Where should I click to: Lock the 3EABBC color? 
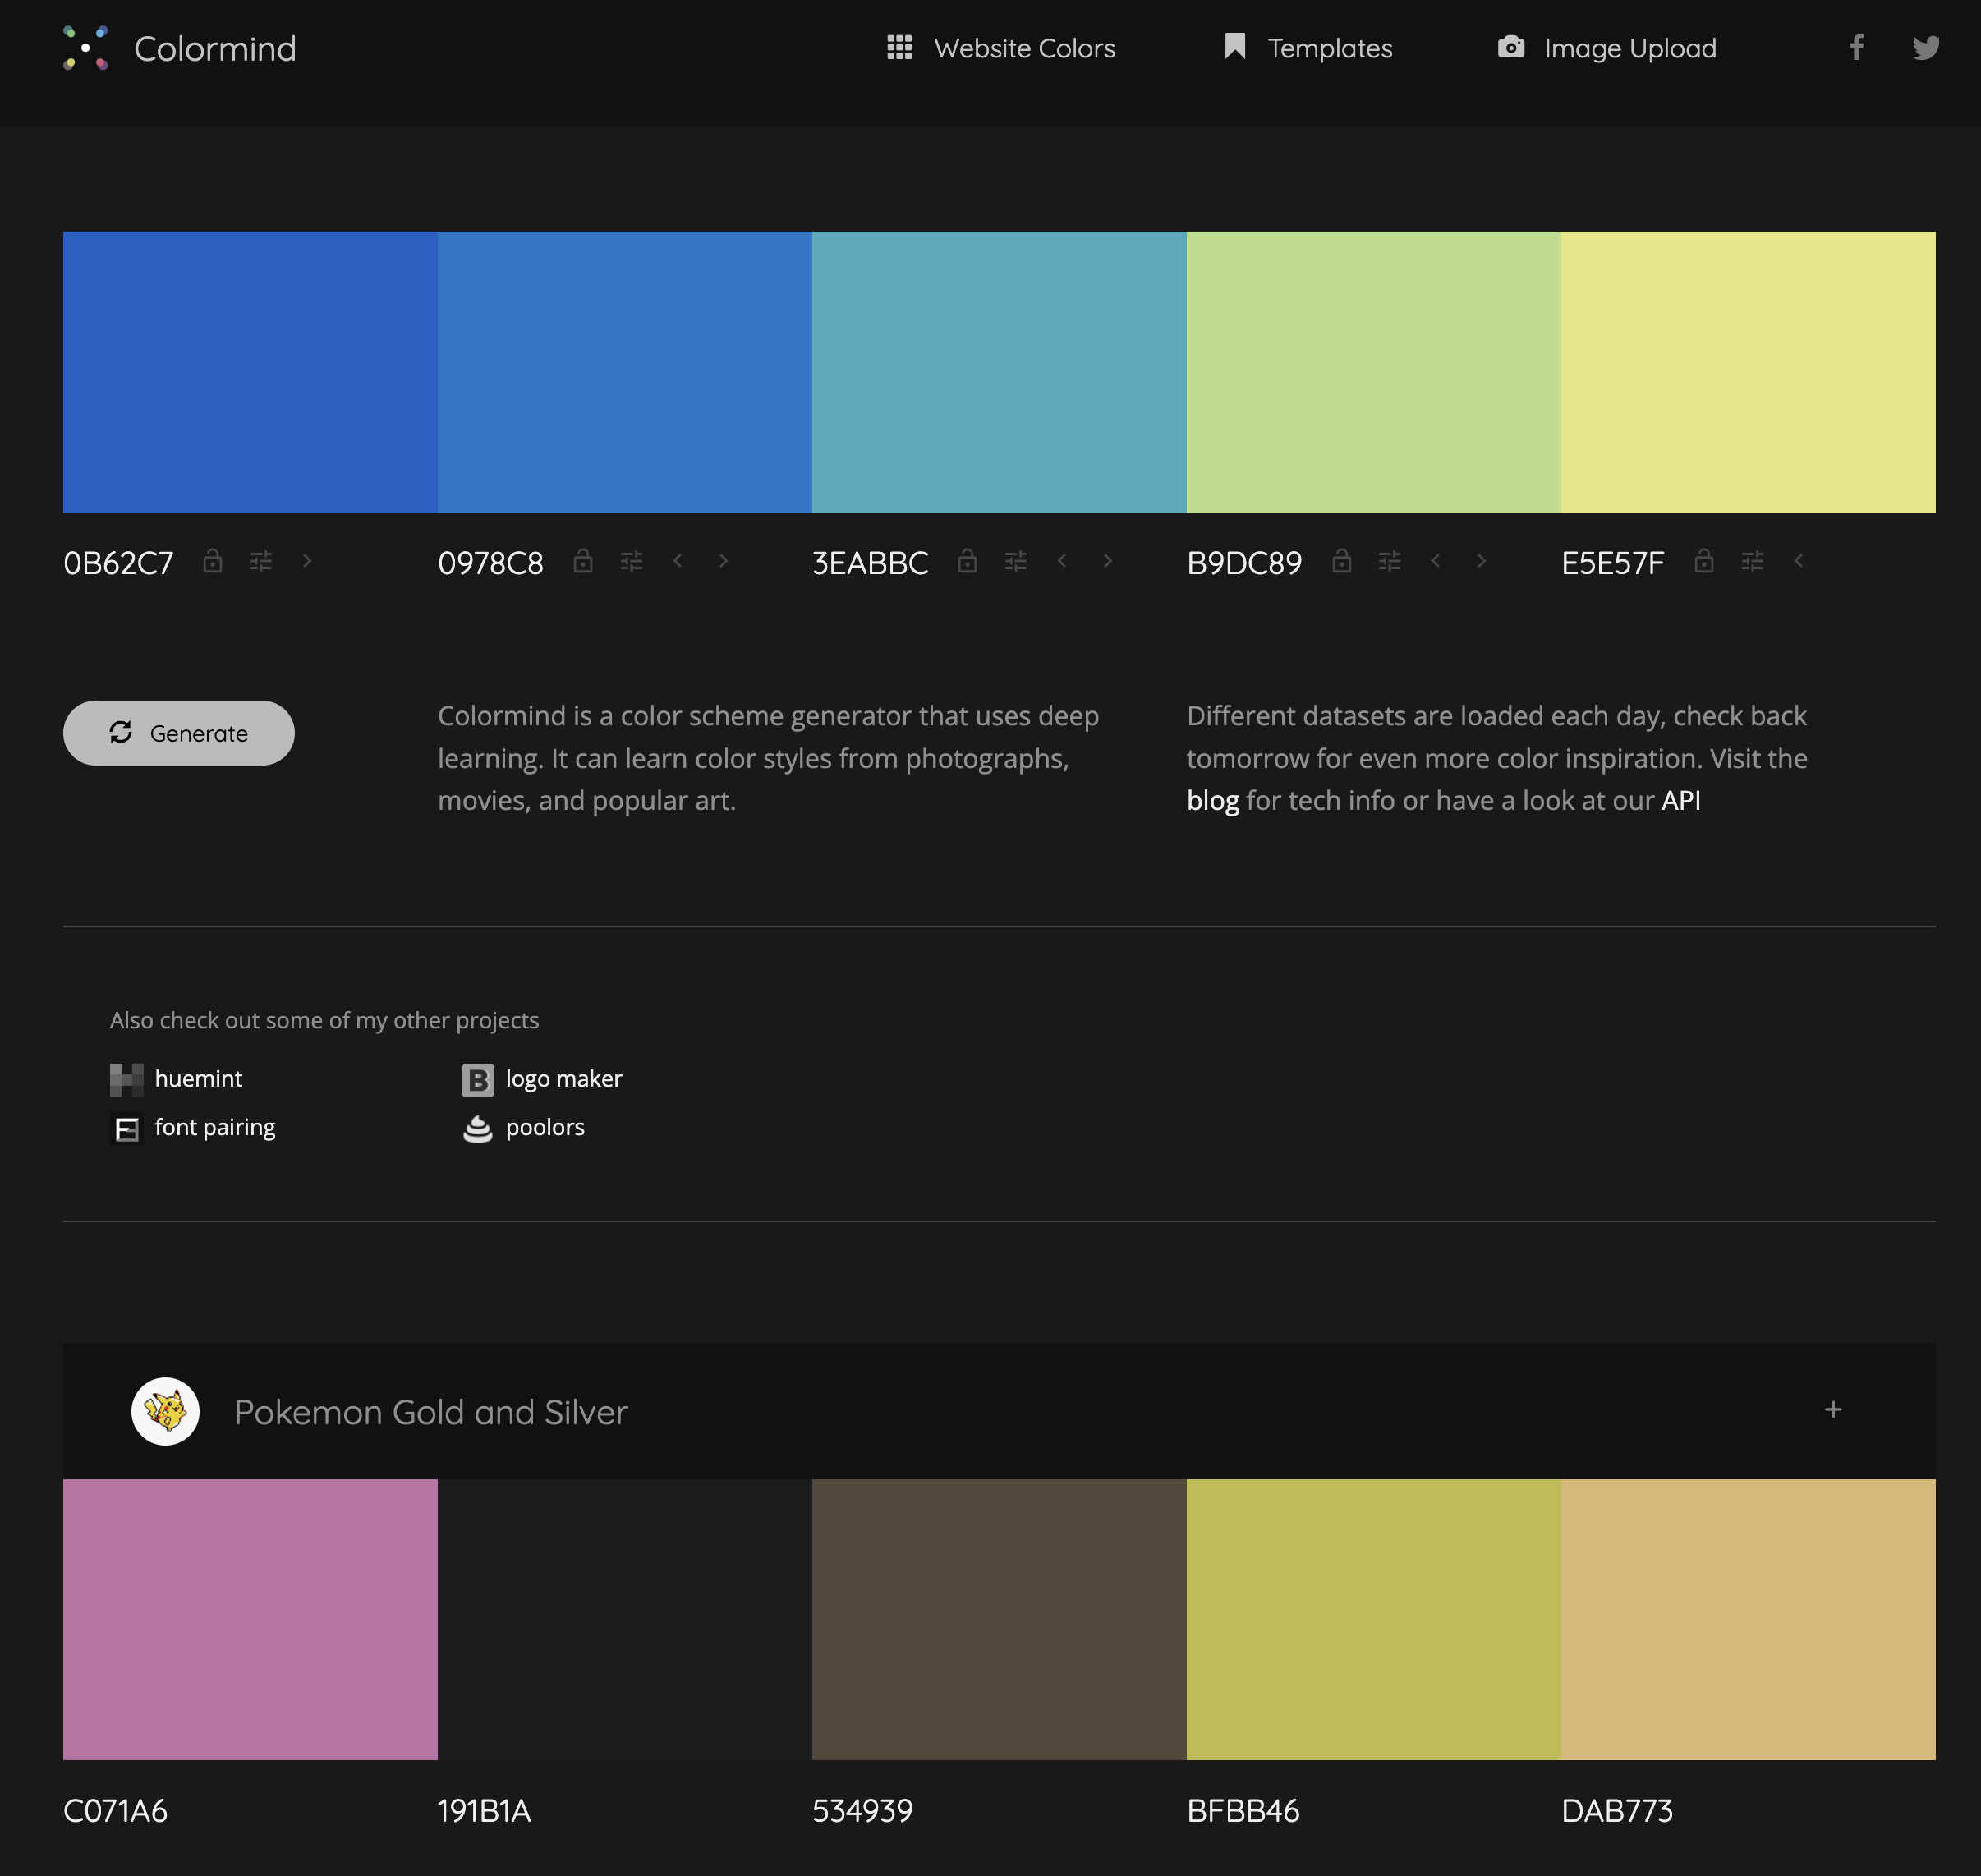pyautogui.click(x=967, y=560)
